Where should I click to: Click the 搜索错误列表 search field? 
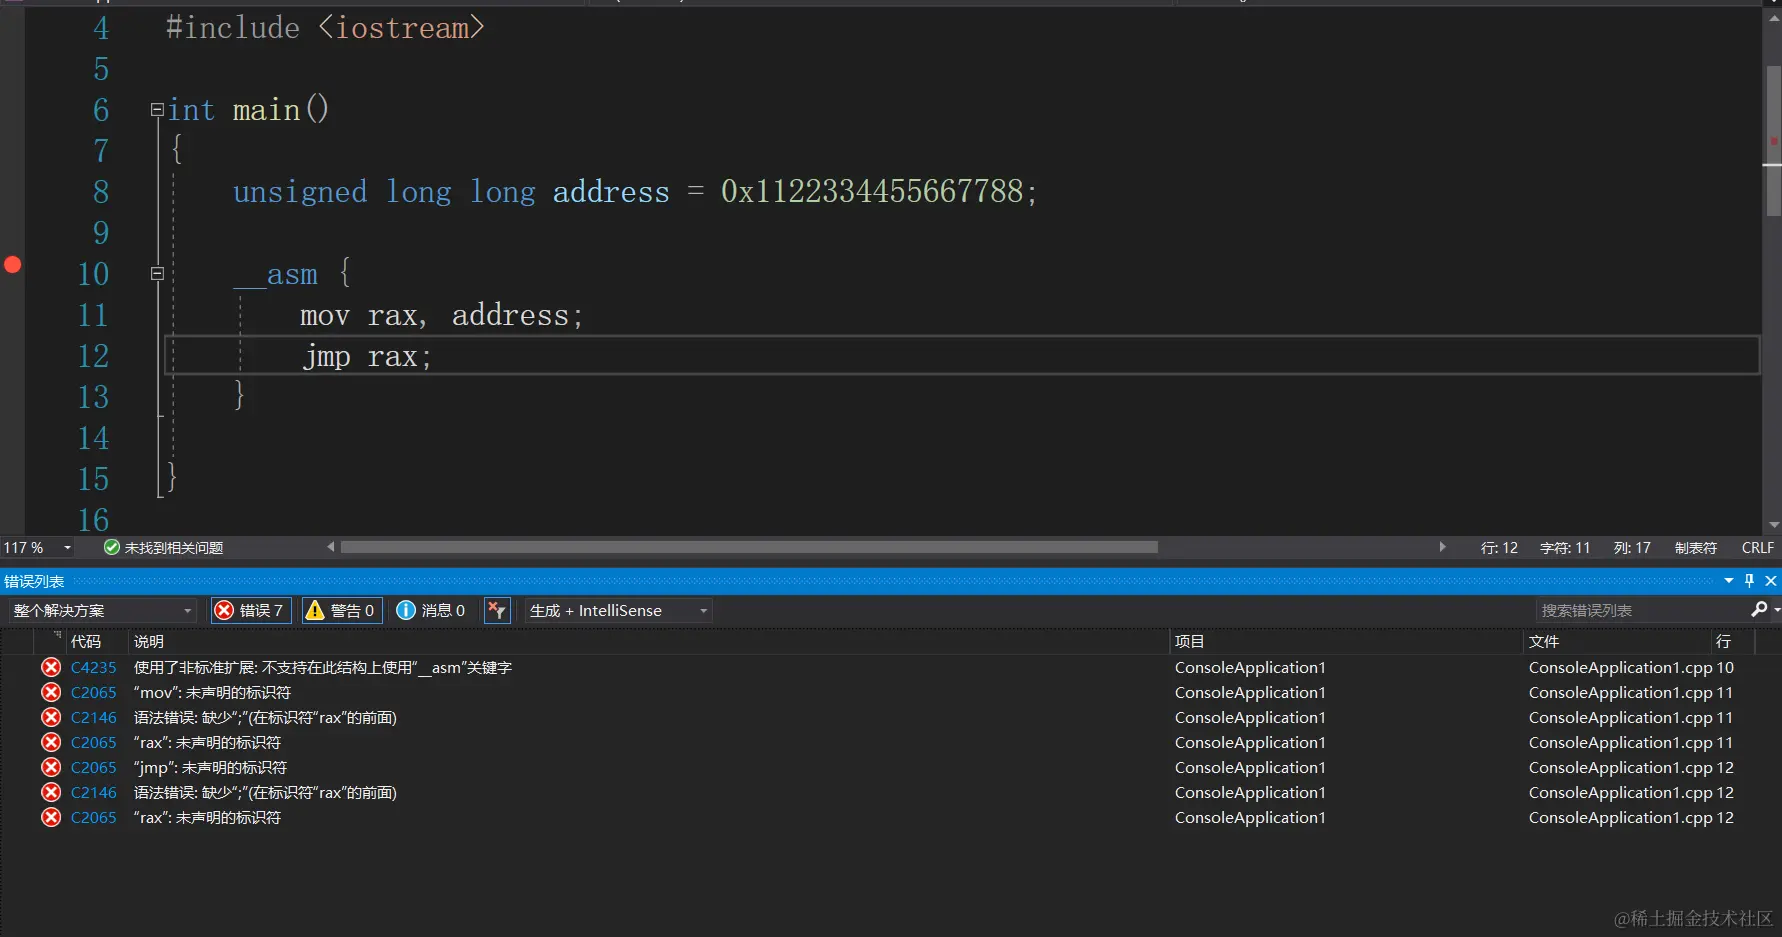point(1640,610)
